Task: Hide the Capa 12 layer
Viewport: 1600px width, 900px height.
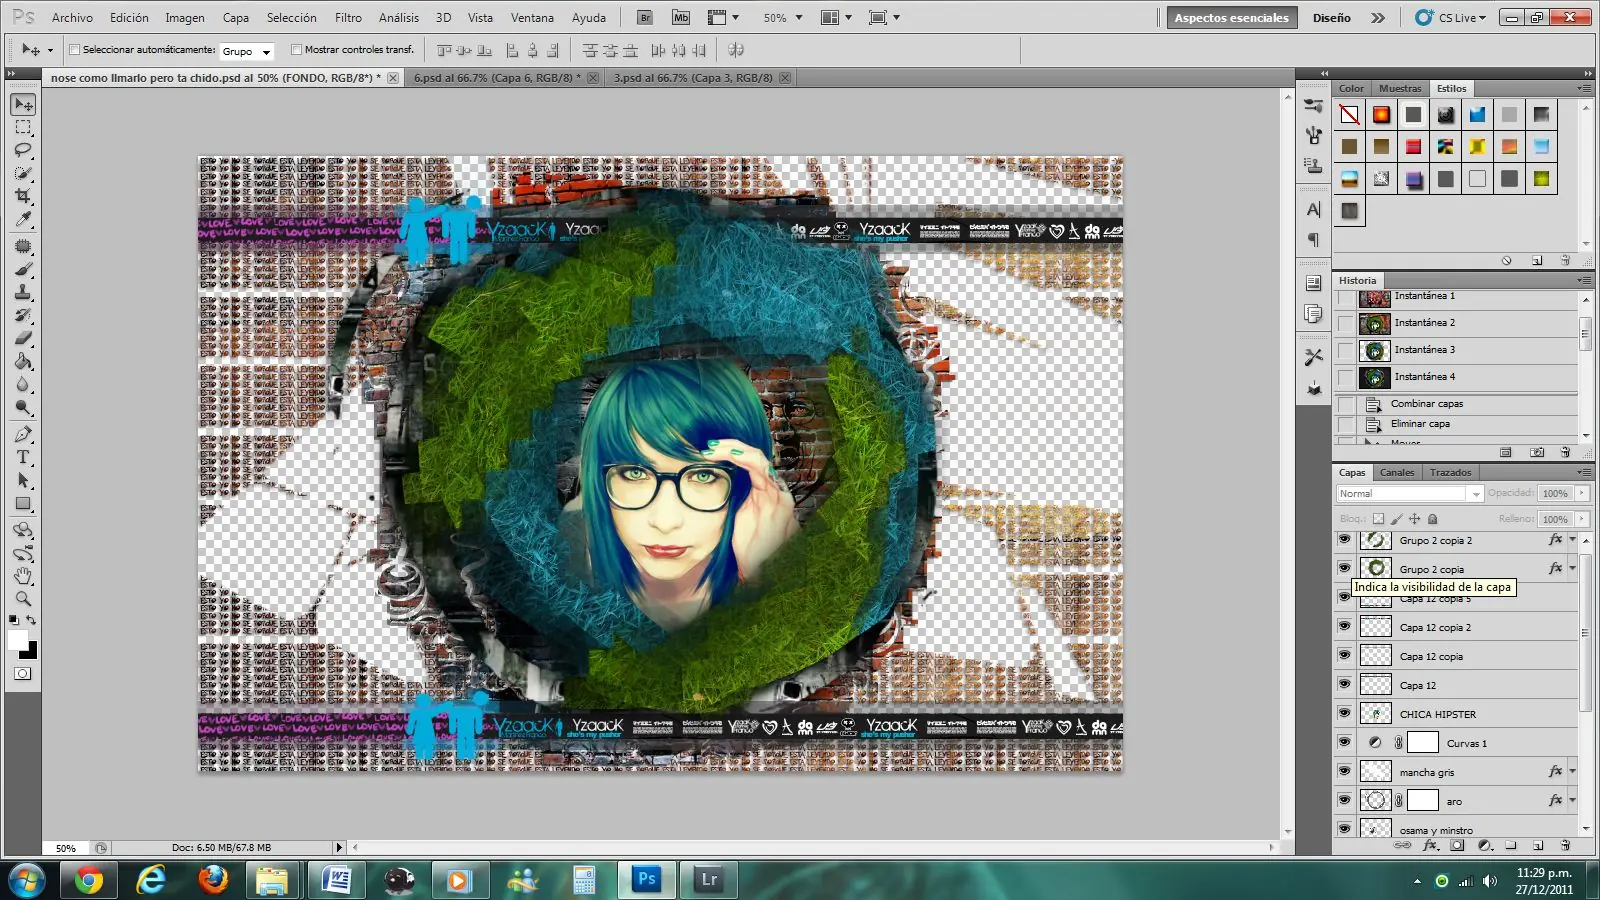Action: coord(1344,685)
